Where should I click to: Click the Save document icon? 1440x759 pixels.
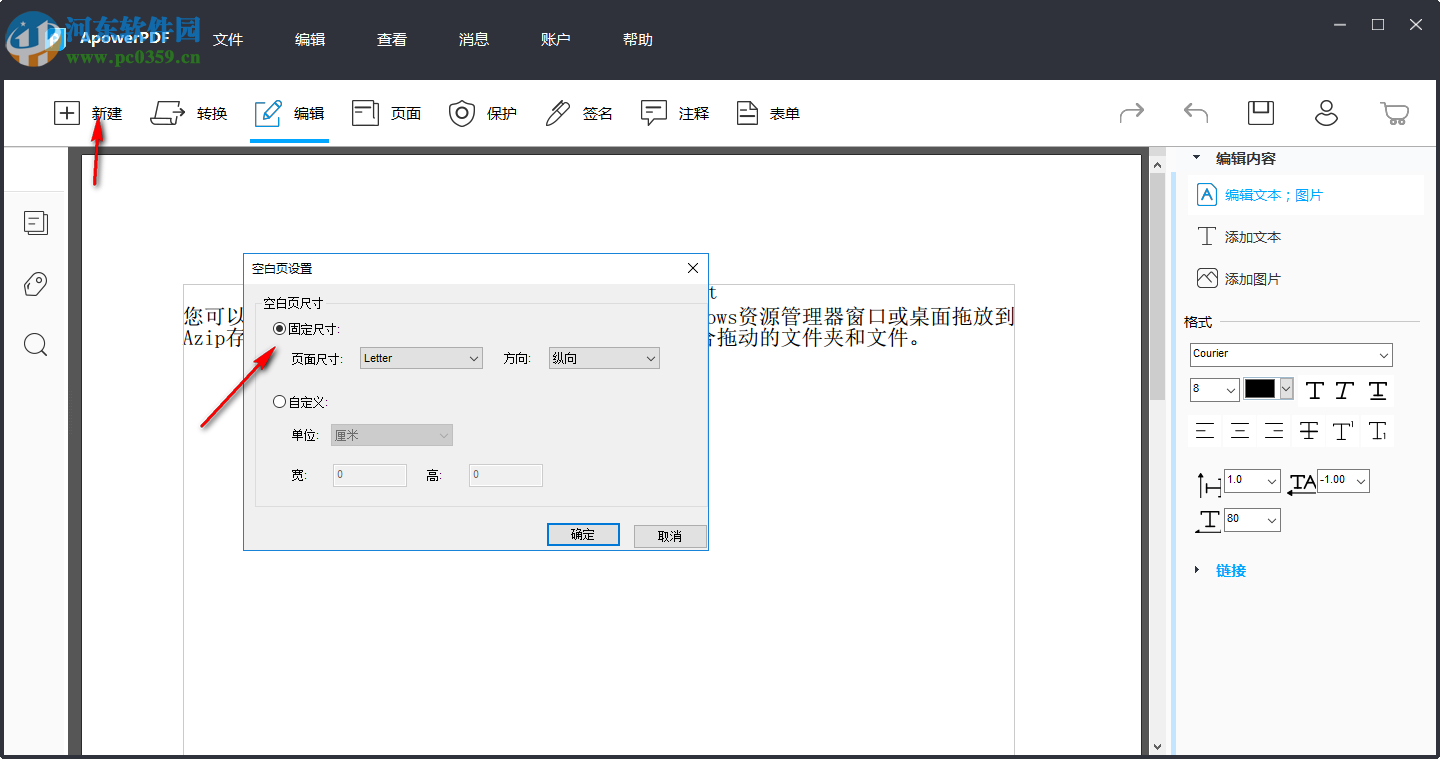(x=1260, y=113)
